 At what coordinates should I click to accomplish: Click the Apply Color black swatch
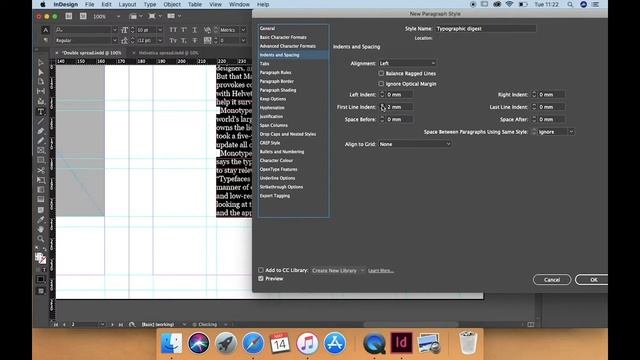pos(40,280)
